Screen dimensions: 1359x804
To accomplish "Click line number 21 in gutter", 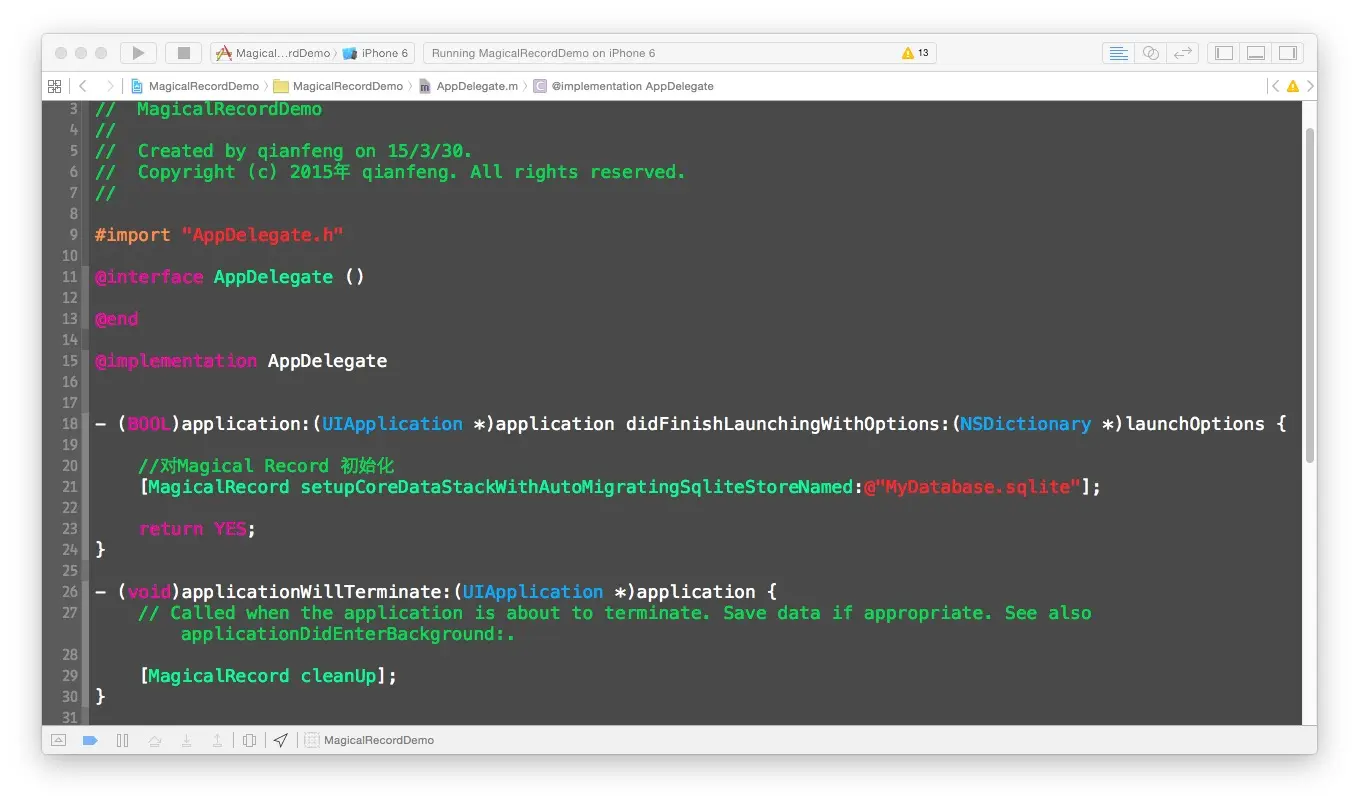I will point(69,487).
